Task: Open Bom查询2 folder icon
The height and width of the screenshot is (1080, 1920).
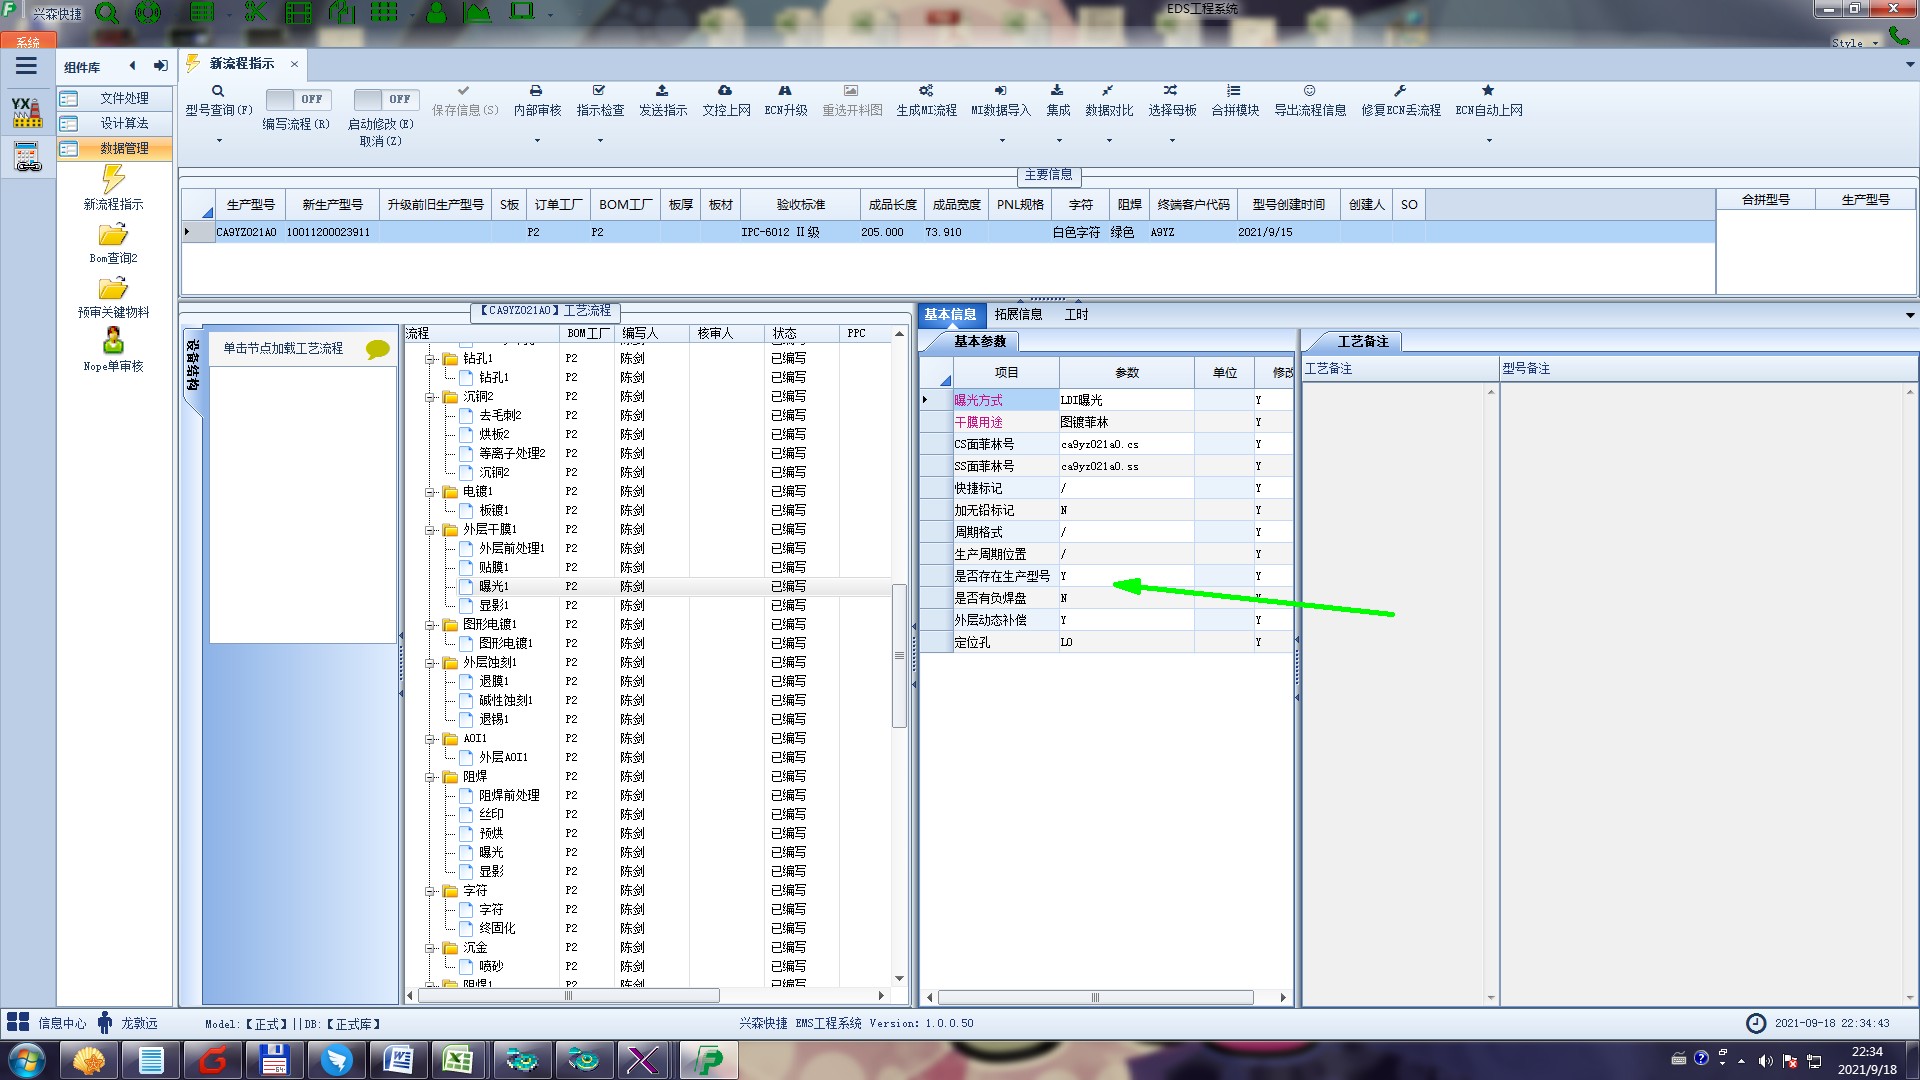Action: coord(113,235)
